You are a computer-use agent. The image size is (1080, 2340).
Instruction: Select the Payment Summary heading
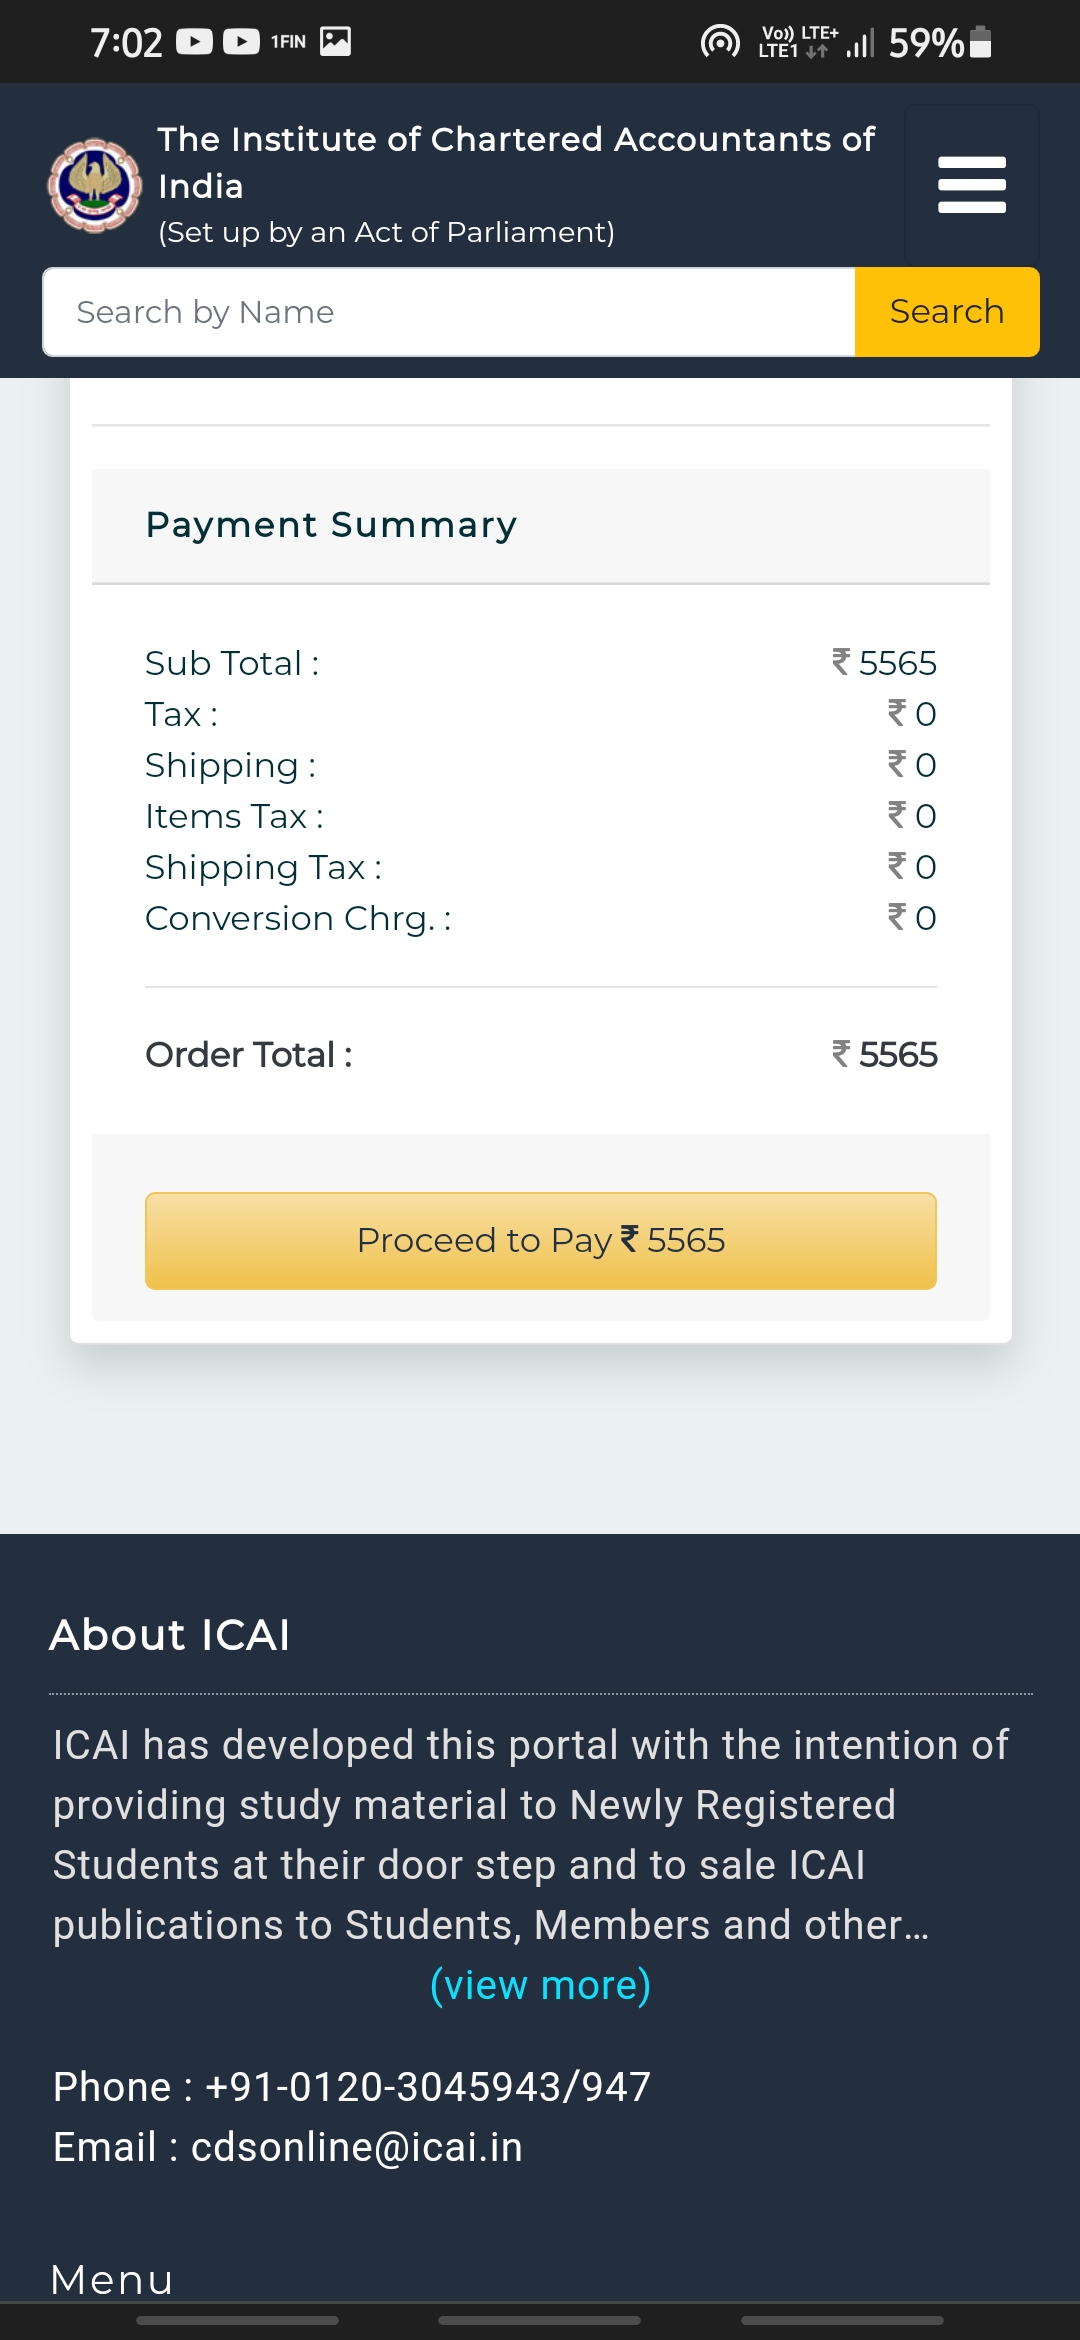pyautogui.click(x=331, y=525)
